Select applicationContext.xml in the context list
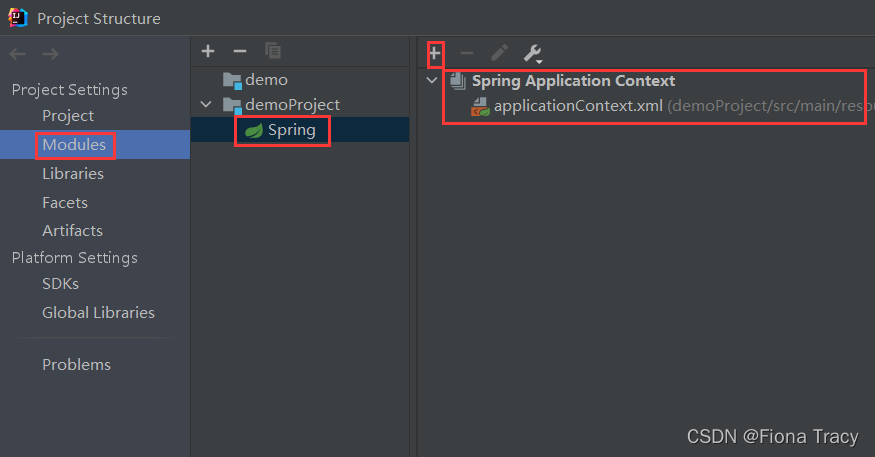The width and height of the screenshot is (875, 457). point(578,105)
